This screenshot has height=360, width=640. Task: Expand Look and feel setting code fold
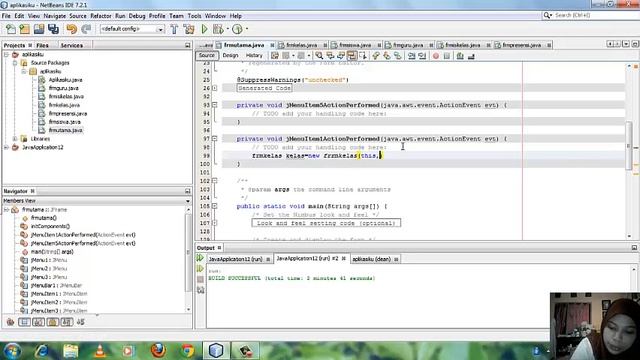[215, 223]
